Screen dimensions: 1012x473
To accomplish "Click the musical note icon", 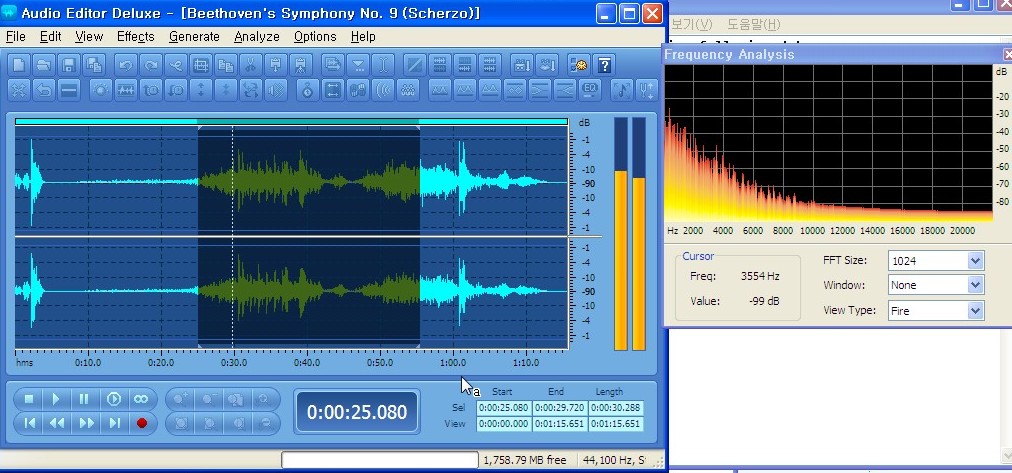I will click(622, 90).
